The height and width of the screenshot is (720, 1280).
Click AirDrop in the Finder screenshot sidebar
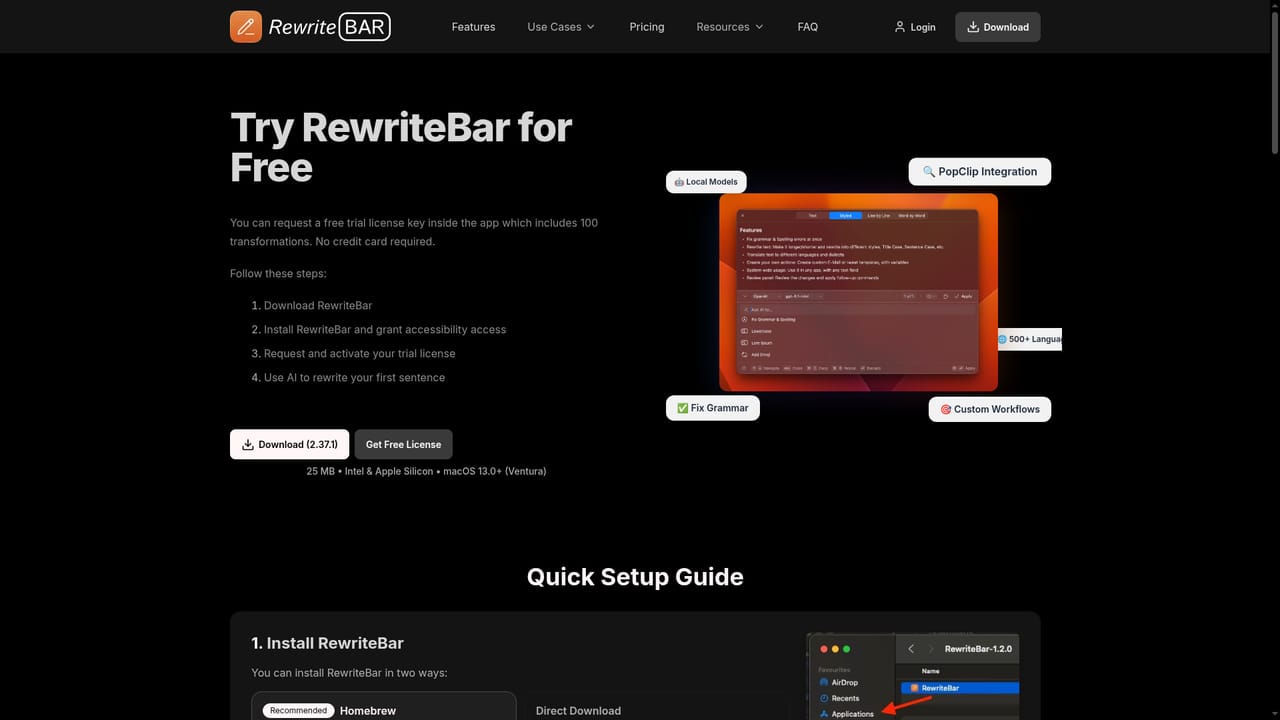pyautogui.click(x=838, y=682)
